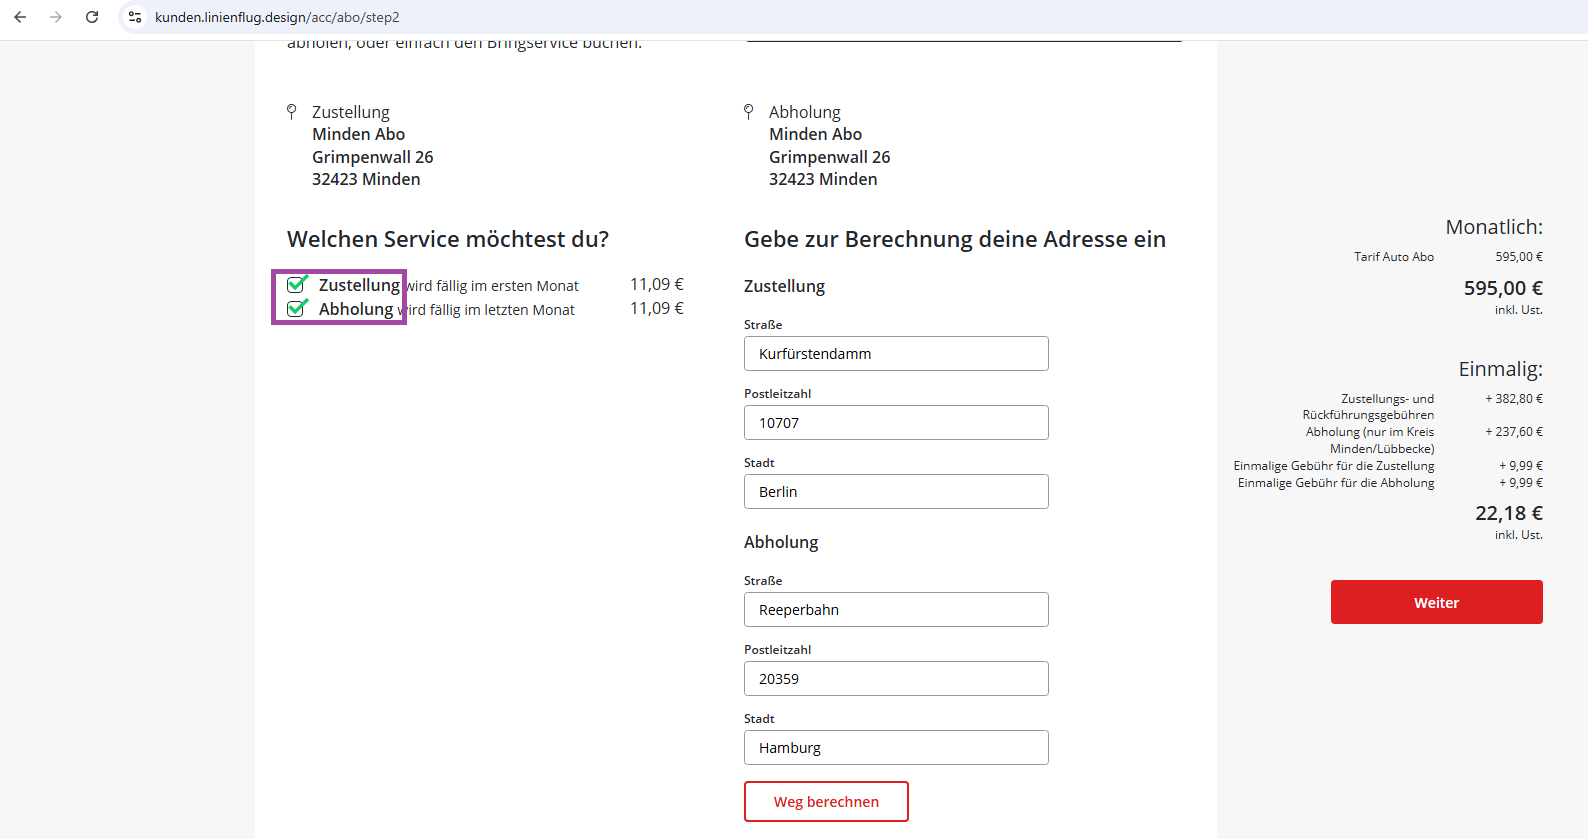
Task: Click the location pin beside Zustellung address
Action: (x=292, y=111)
